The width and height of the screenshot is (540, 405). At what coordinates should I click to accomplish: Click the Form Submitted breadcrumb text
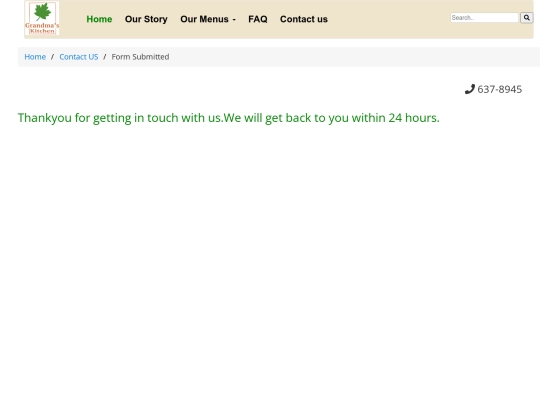click(x=140, y=57)
